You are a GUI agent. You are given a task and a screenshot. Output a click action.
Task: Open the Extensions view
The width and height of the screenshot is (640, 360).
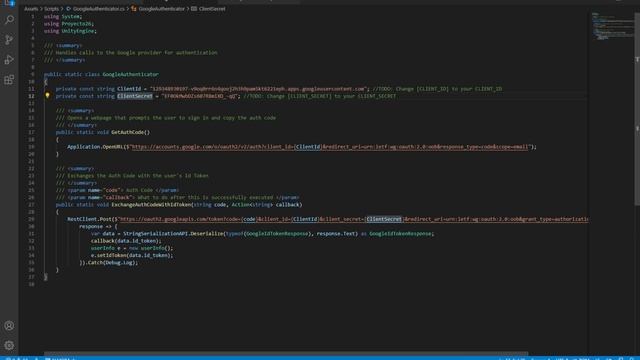pyautogui.click(x=9, y=80)
